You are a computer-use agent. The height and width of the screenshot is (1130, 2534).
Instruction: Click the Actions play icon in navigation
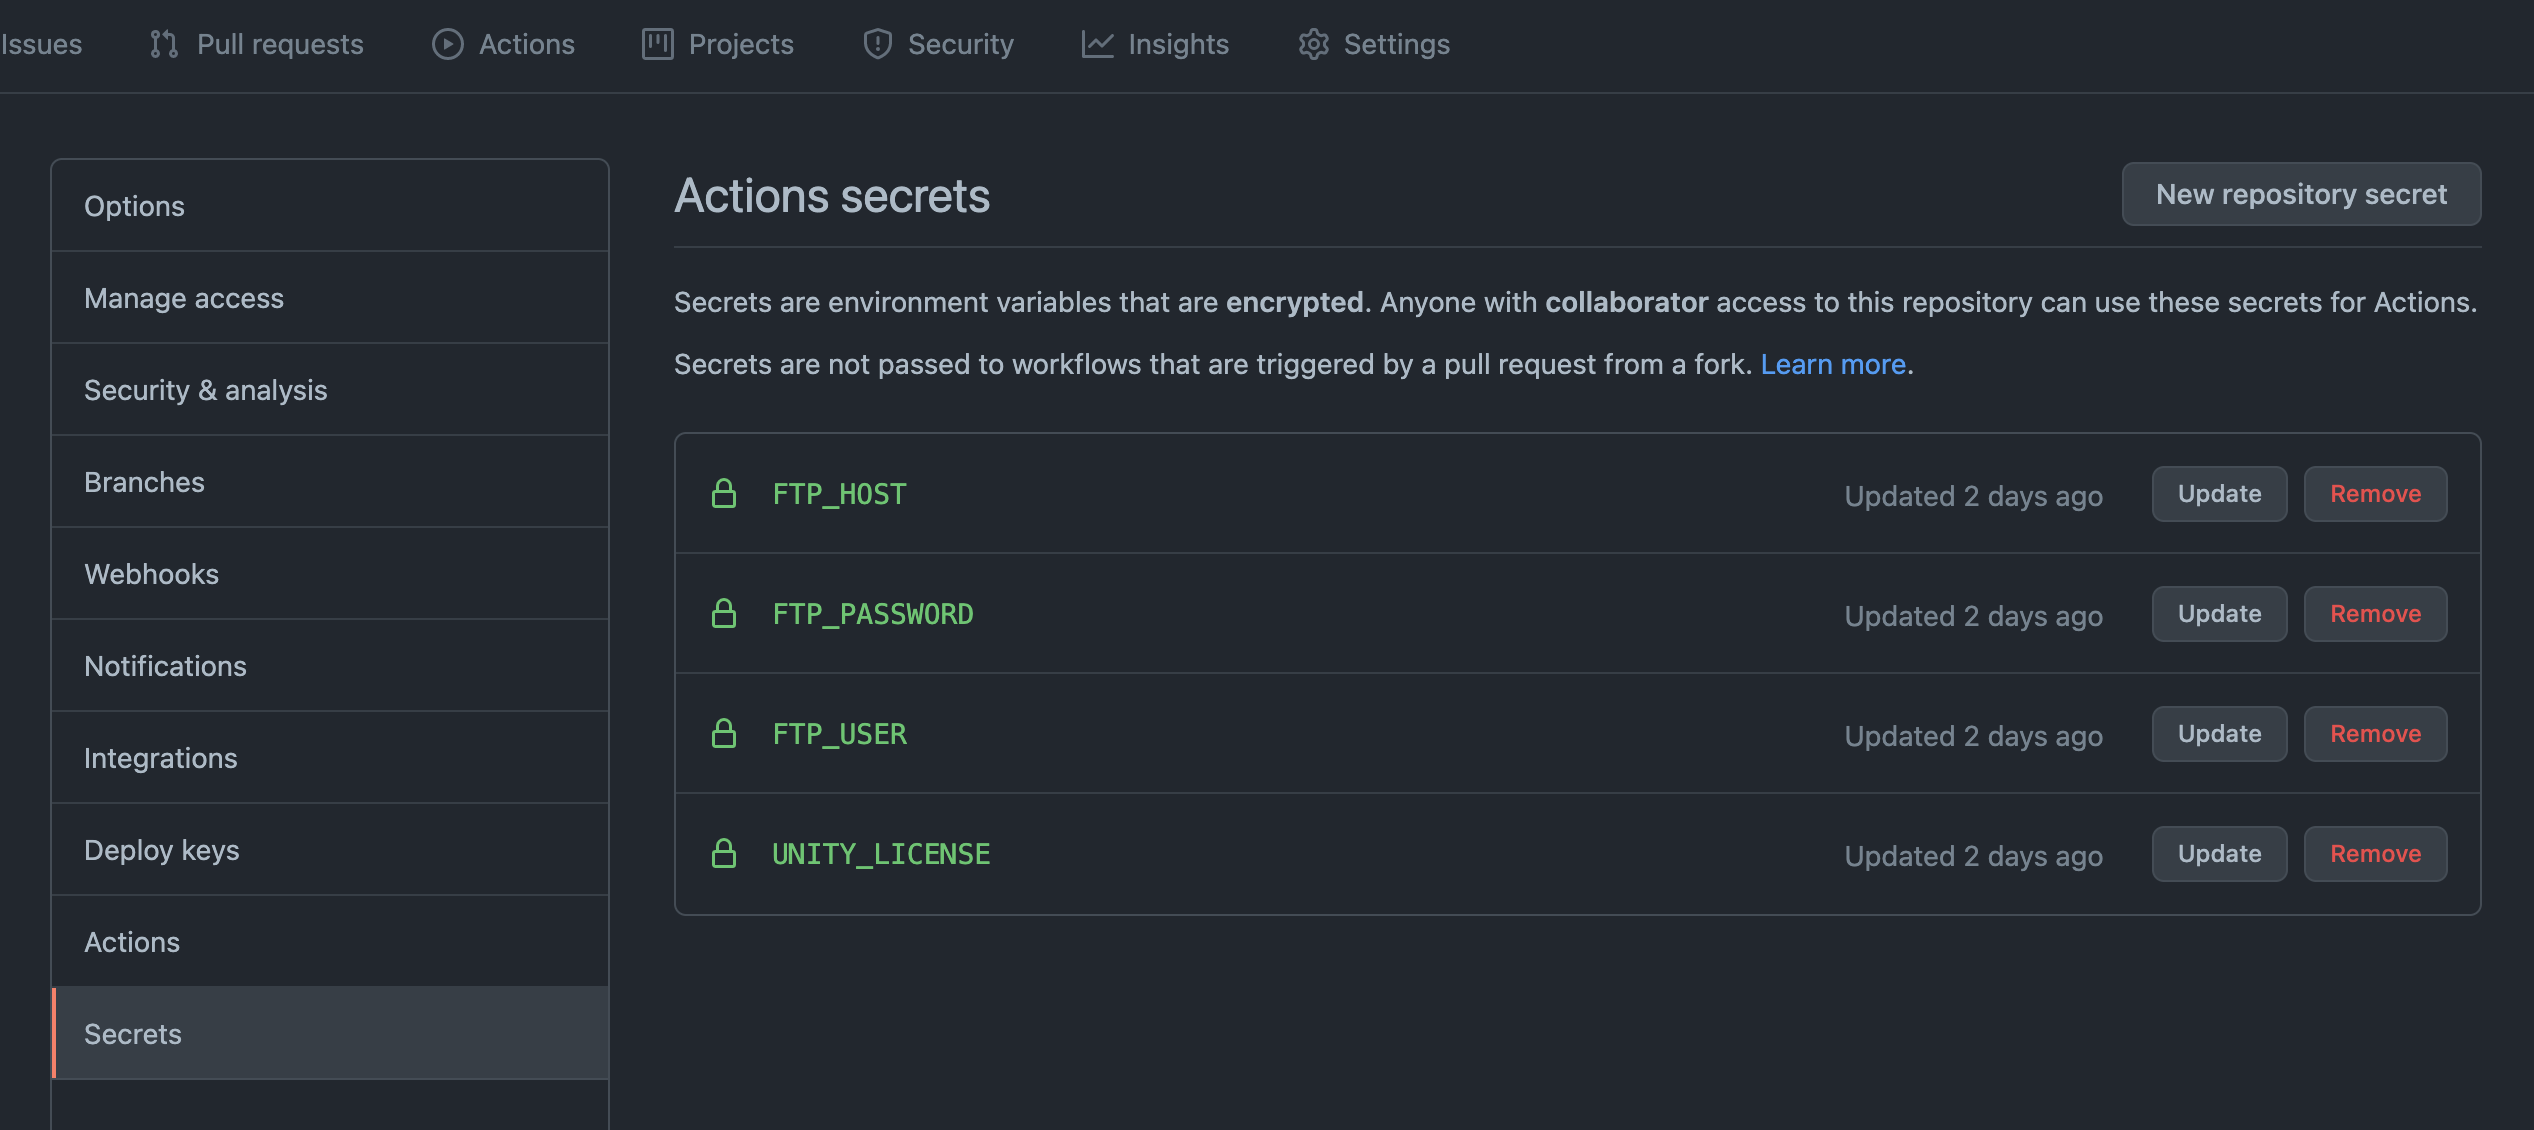447,44
